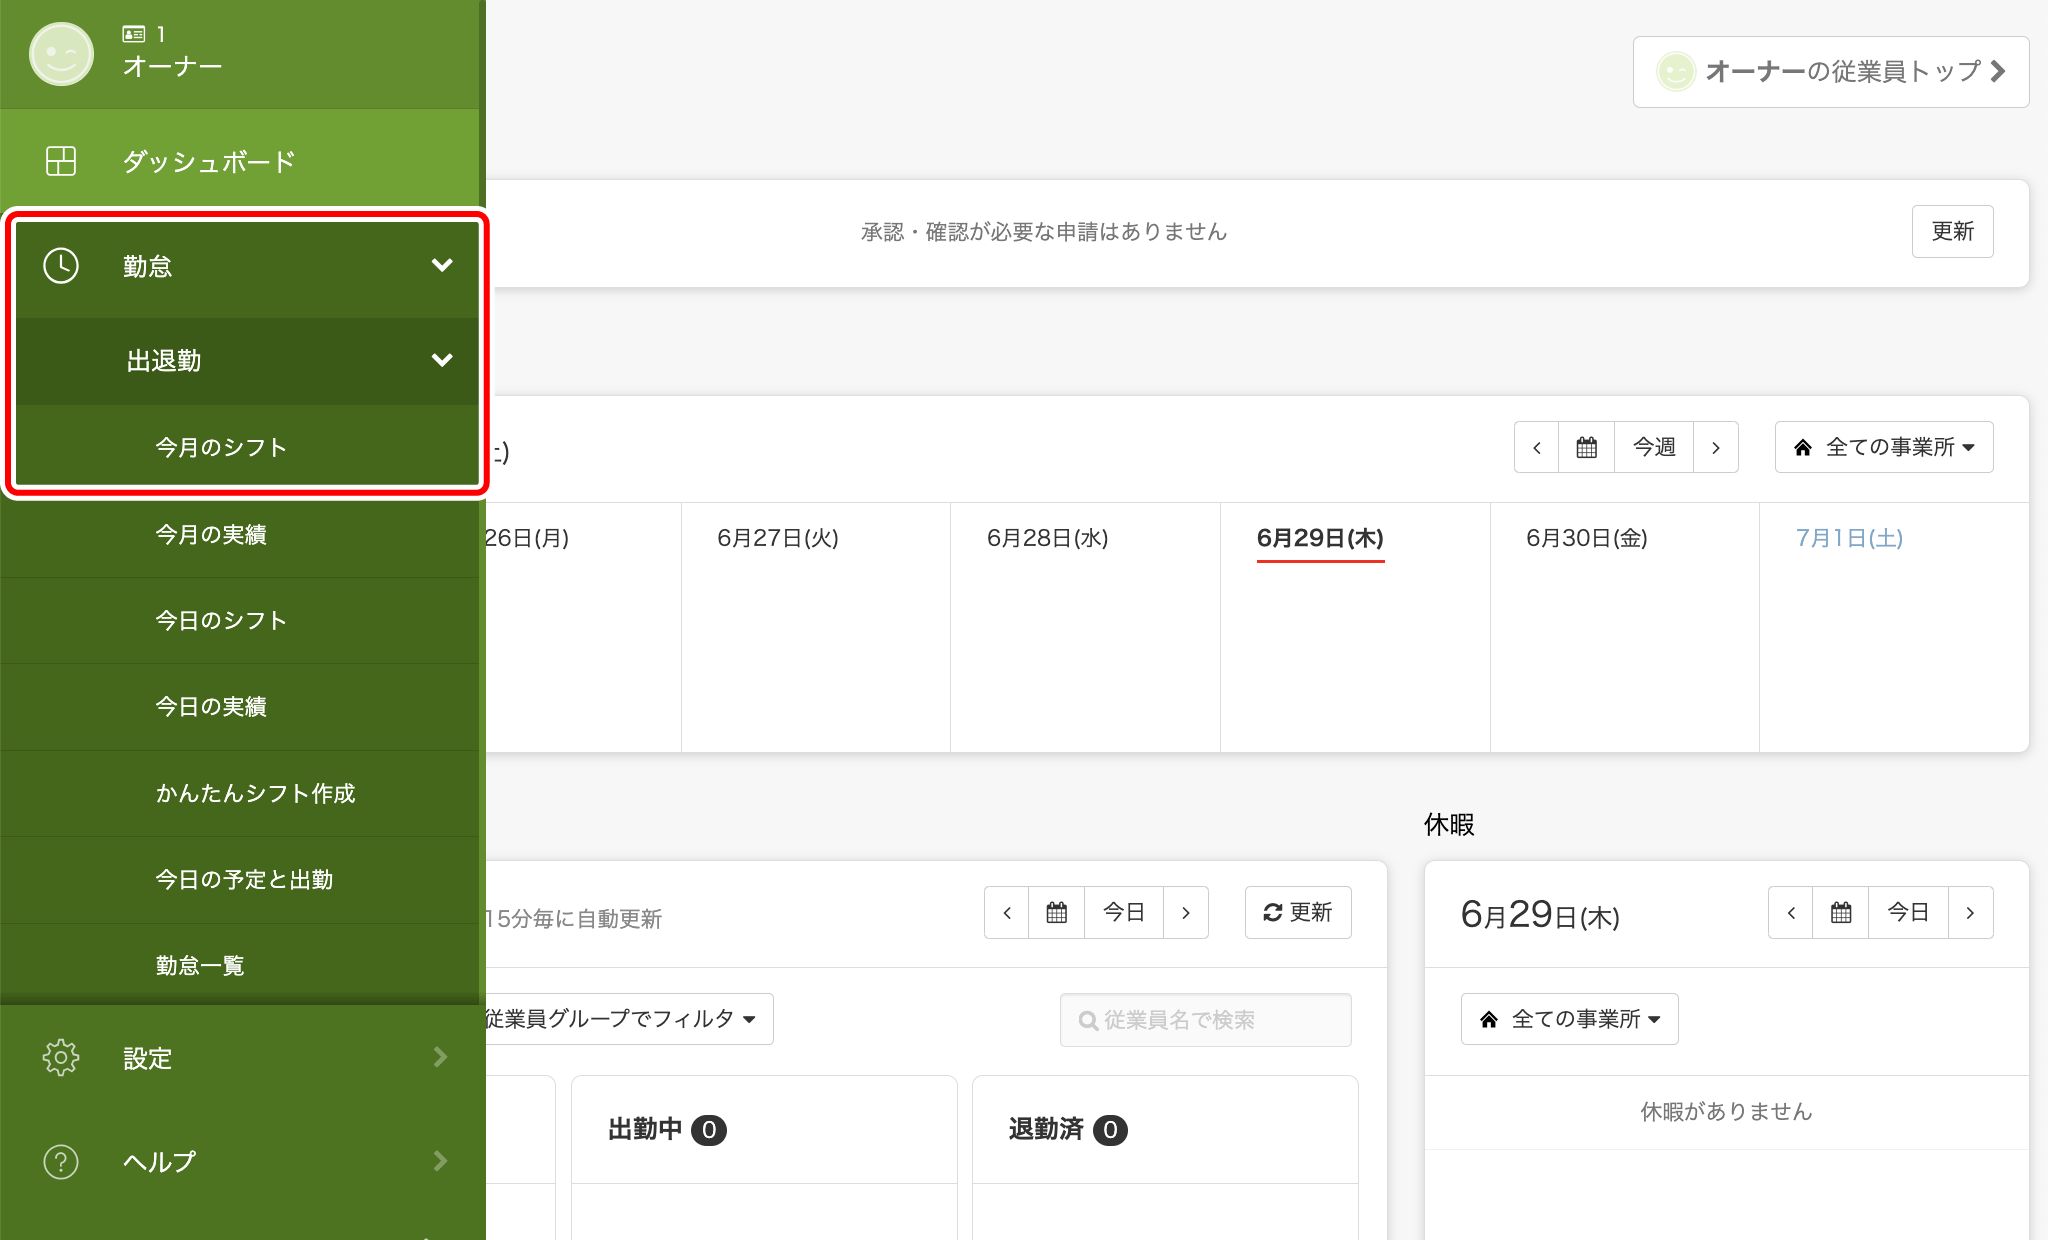This screenshot has height=1240, width=2048.
Task: Click 今日 button in attendance panel
Action: click(1124, 912)
